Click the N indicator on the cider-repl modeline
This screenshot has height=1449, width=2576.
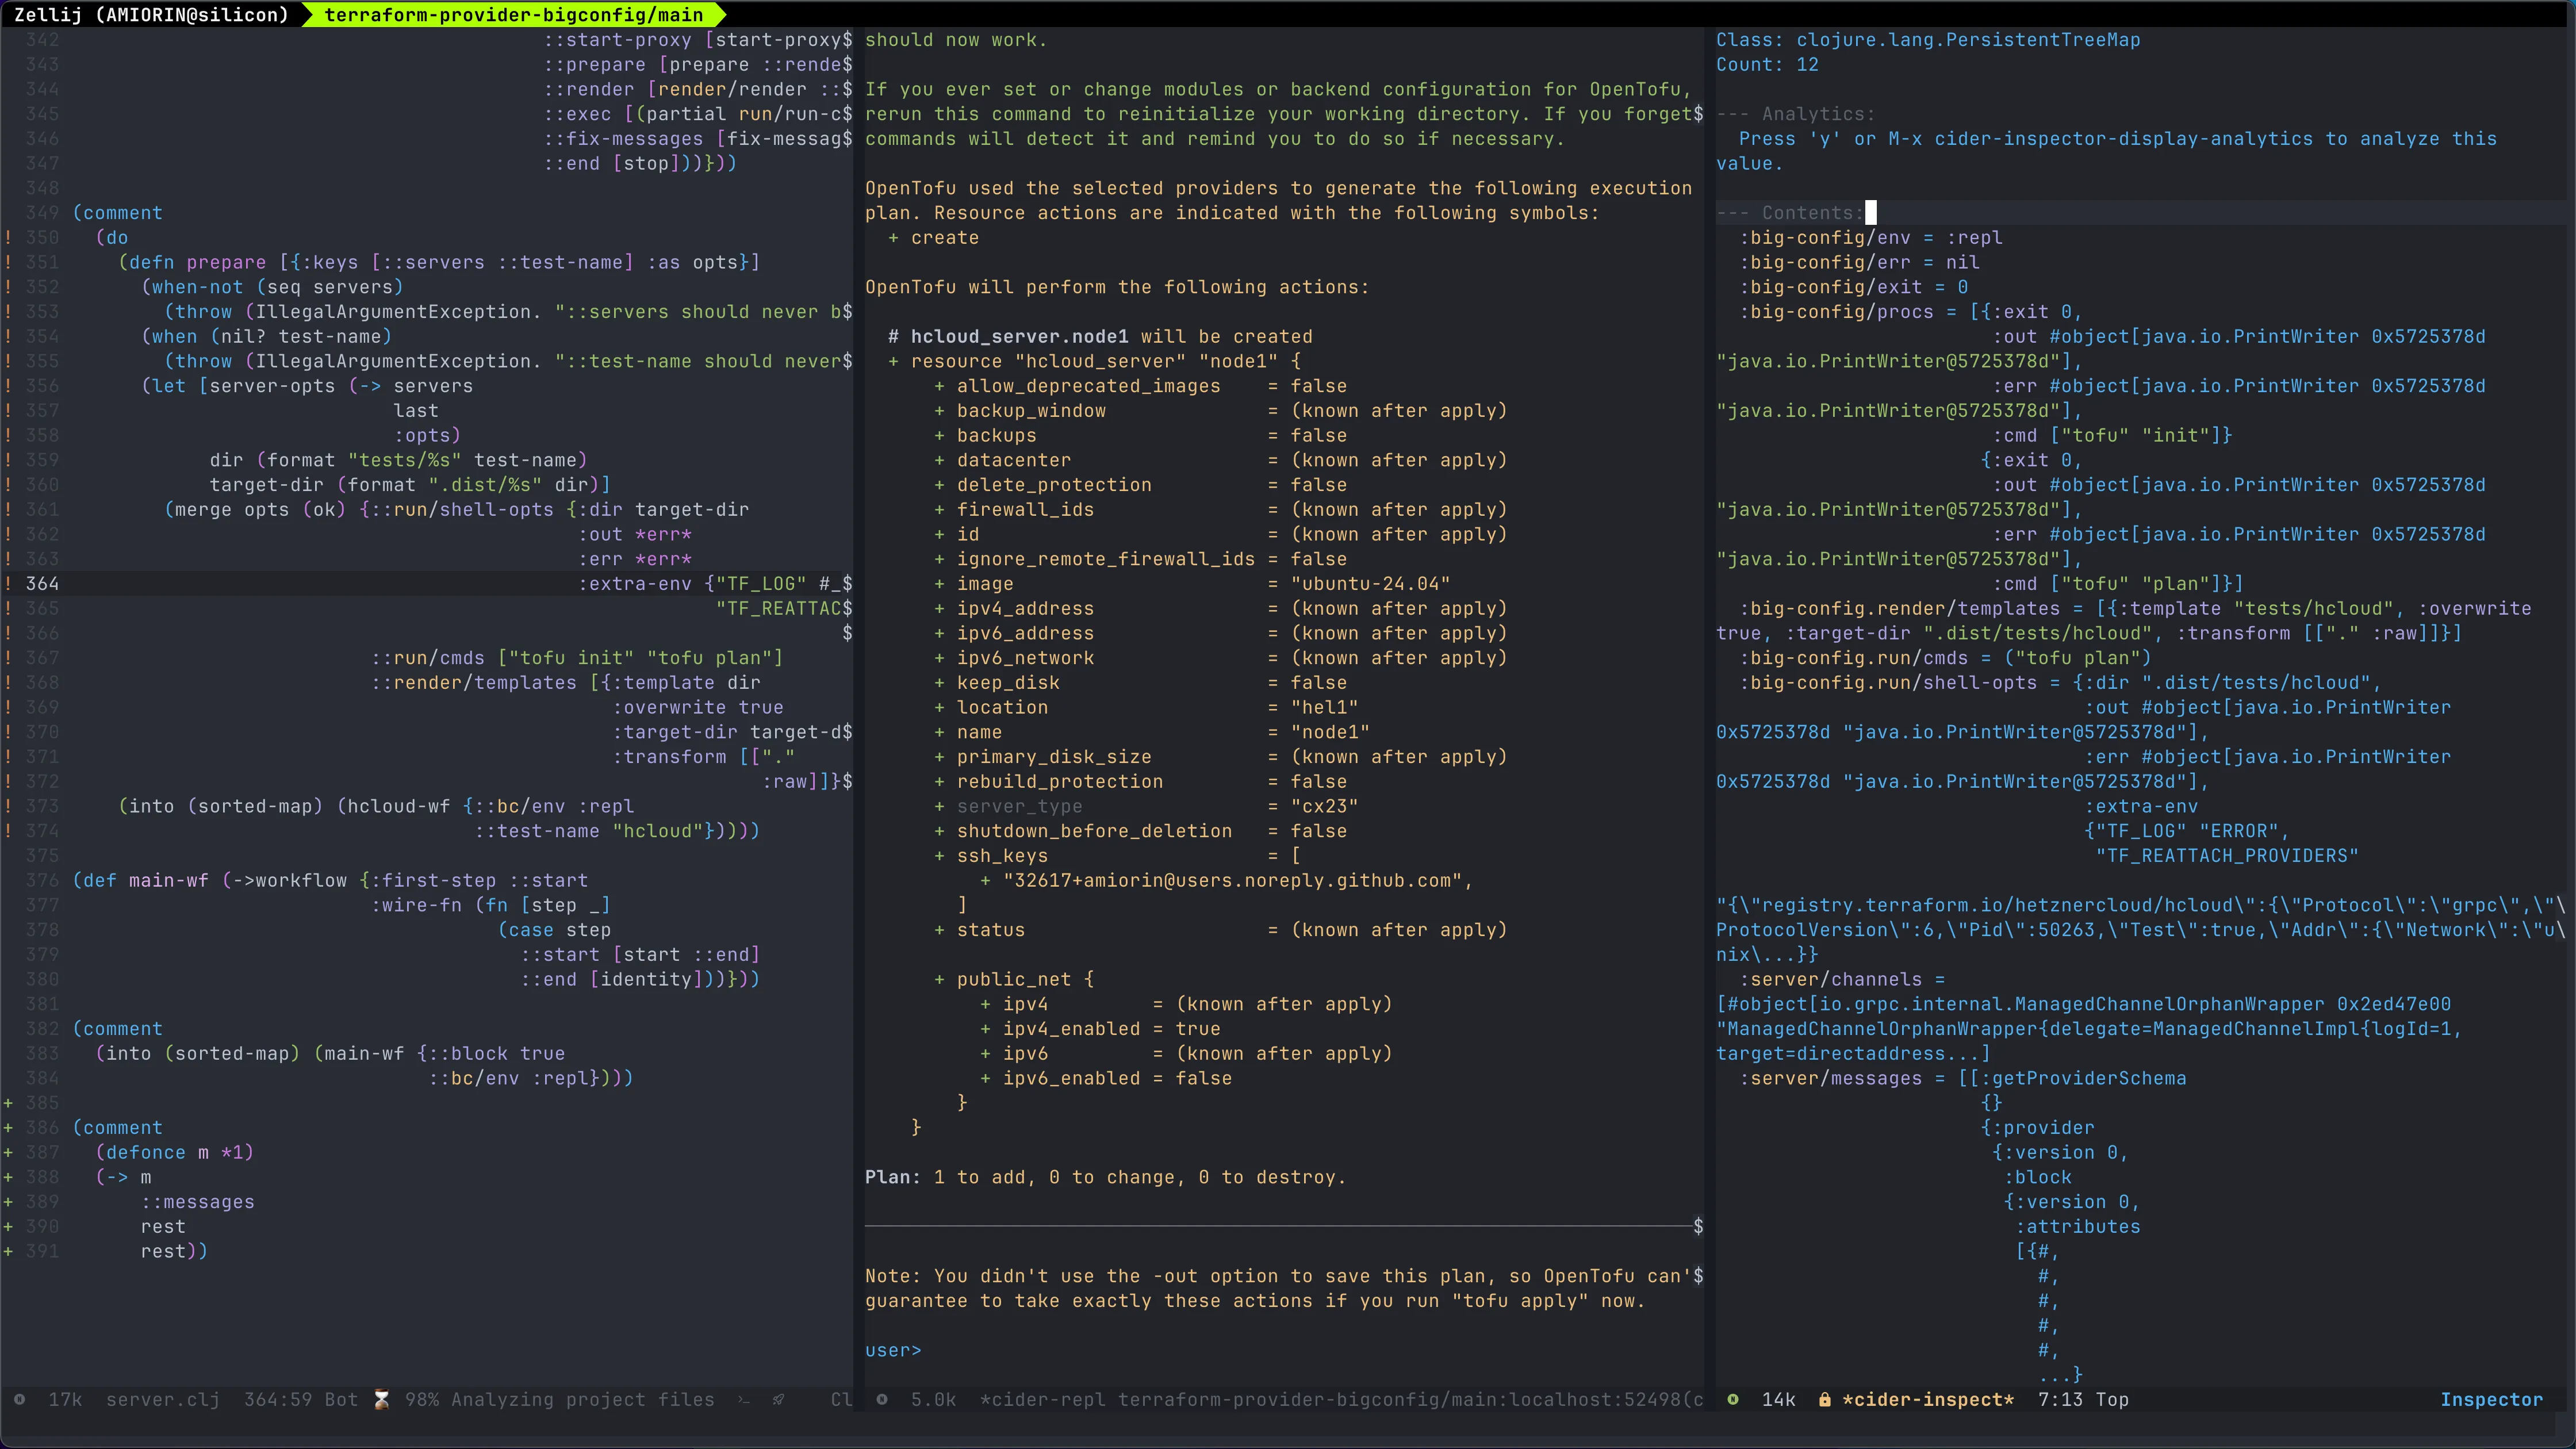pyautogui.click(x=883, y=1400)
